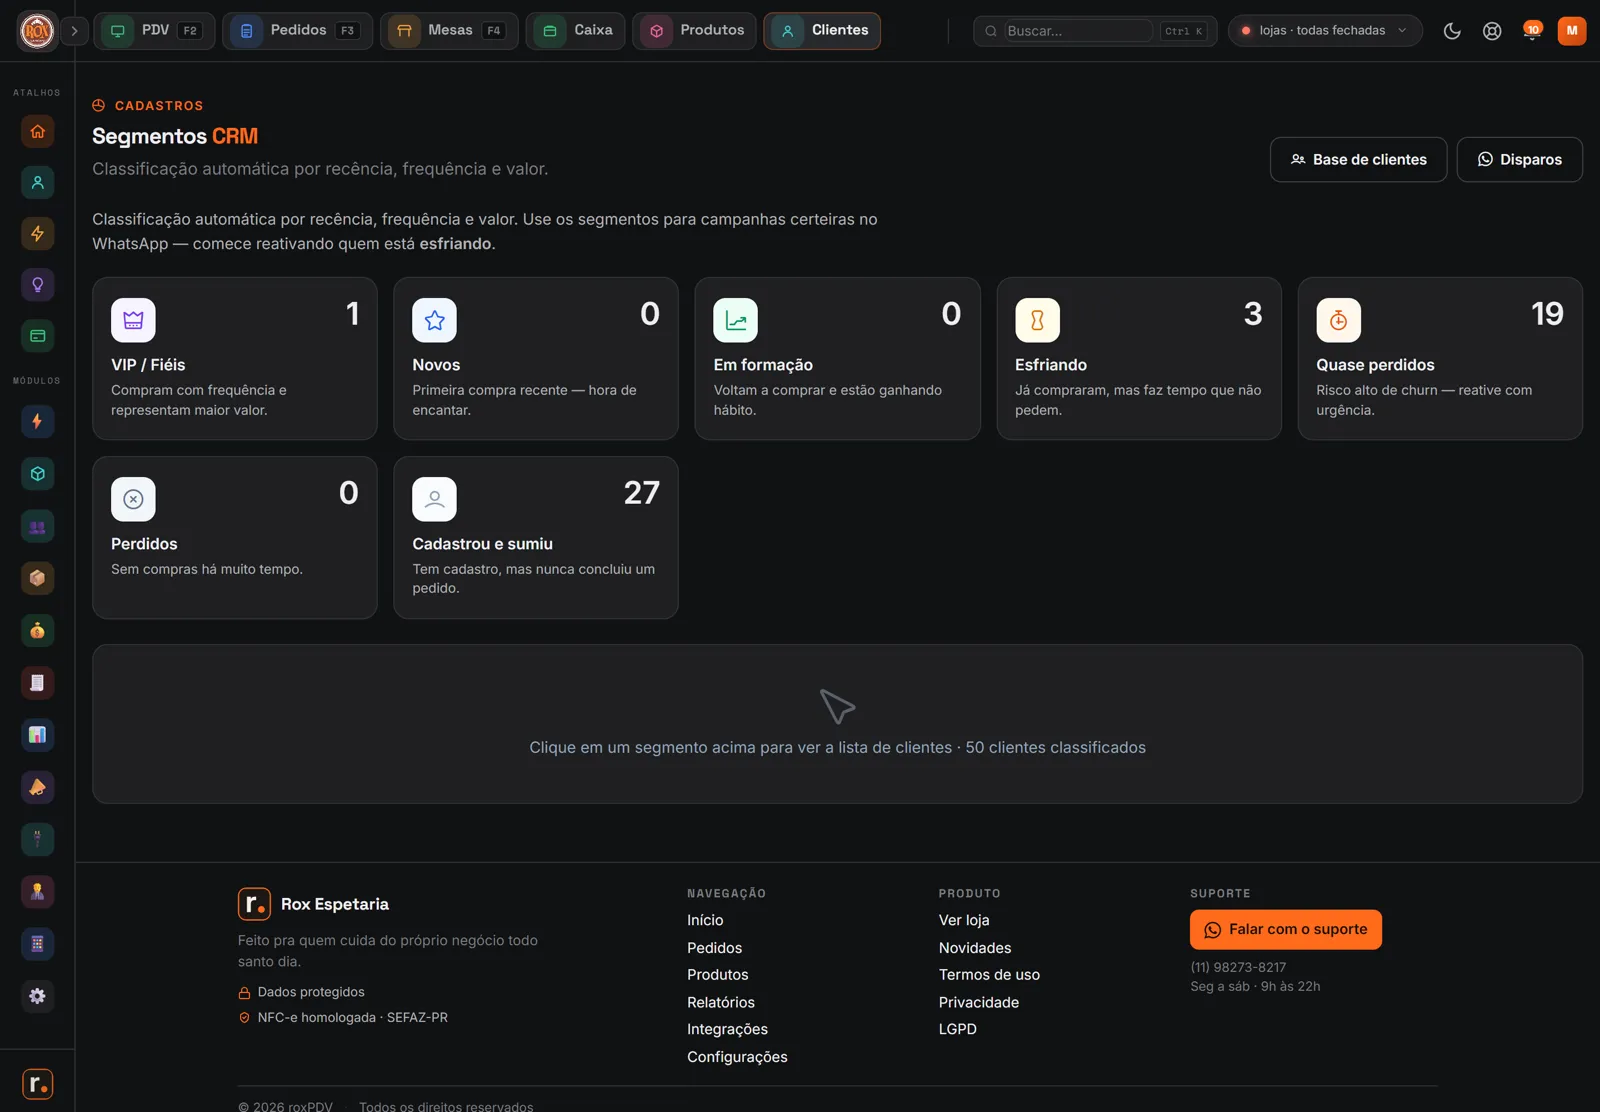Open the Termos de uso link
Screen dimensions: 1600x1112
989,975
